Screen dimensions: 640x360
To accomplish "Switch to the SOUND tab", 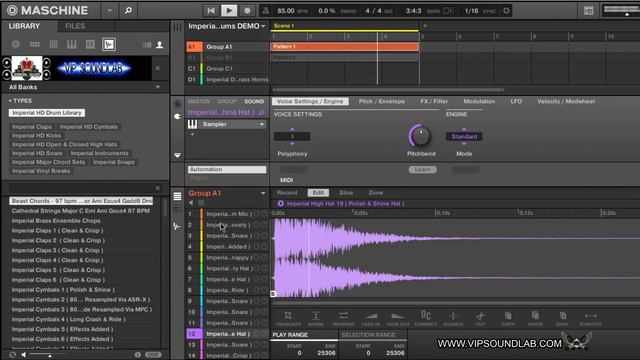I will pyautogui.click(x=254, y=101).
